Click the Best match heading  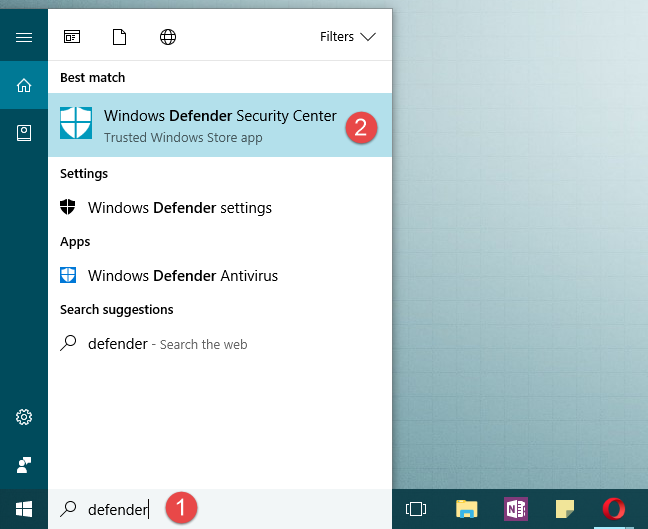tap(93, 78)
